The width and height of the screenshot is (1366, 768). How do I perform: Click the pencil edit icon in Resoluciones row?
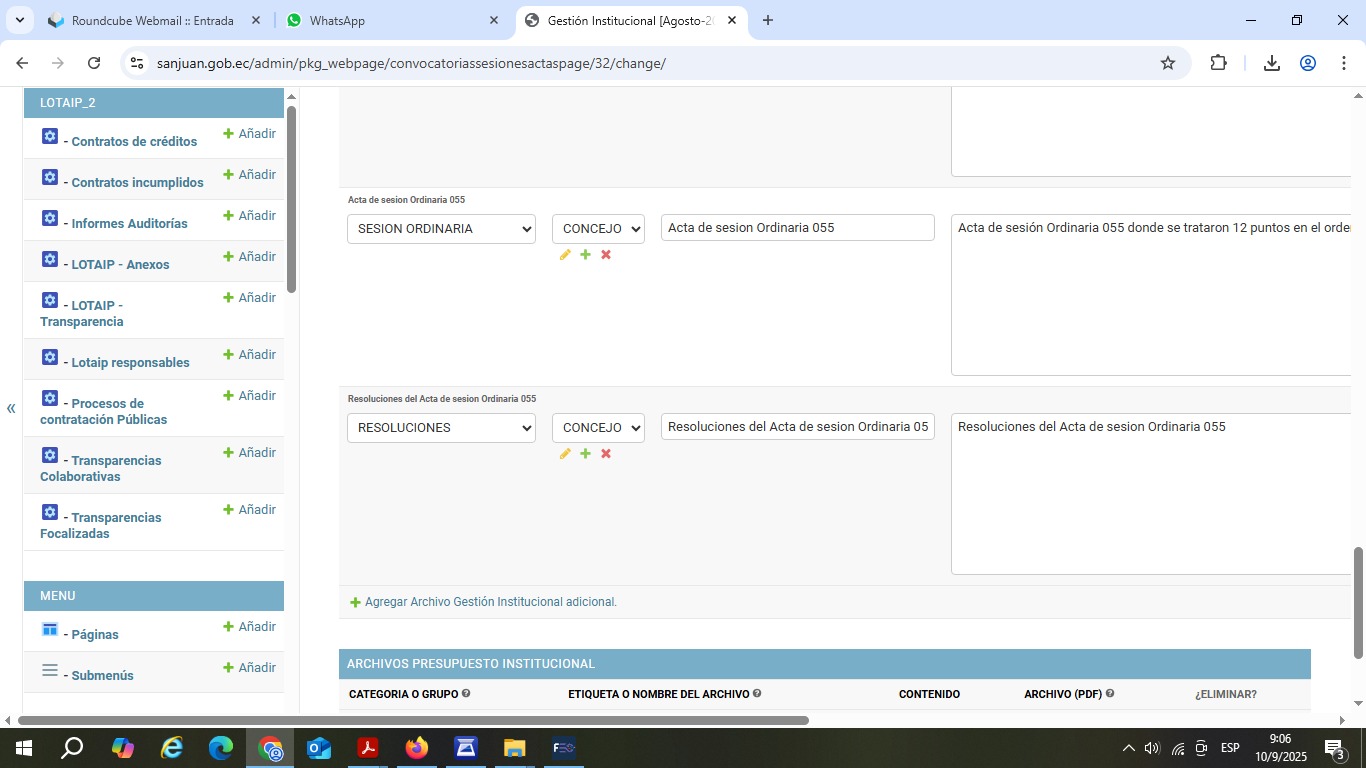(565, 454)
